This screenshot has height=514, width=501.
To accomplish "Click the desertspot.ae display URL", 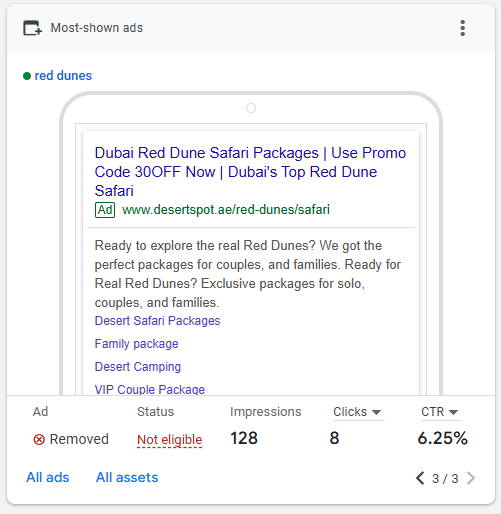I will pyautogui.click(x=226, y=210).
